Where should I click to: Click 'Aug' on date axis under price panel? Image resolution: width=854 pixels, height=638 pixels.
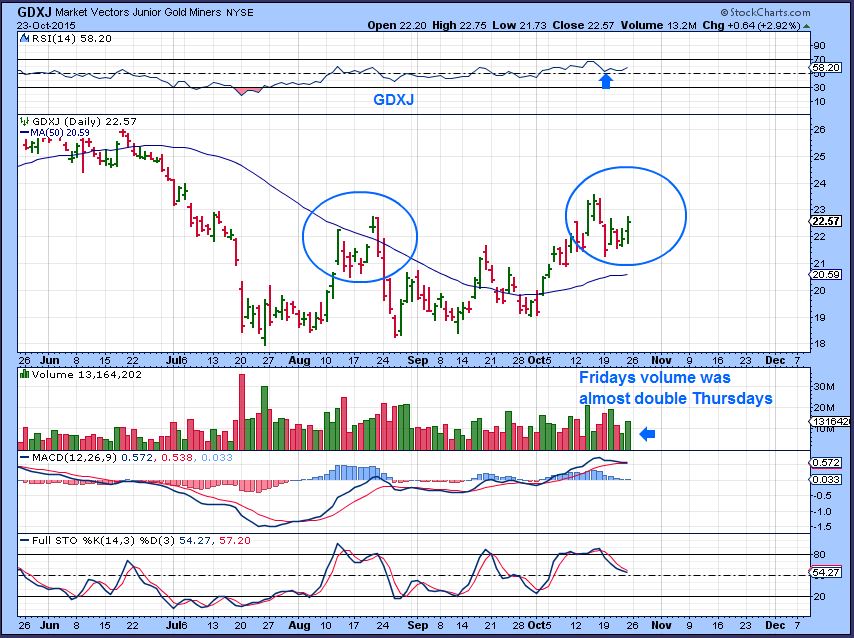coord(299,361)
